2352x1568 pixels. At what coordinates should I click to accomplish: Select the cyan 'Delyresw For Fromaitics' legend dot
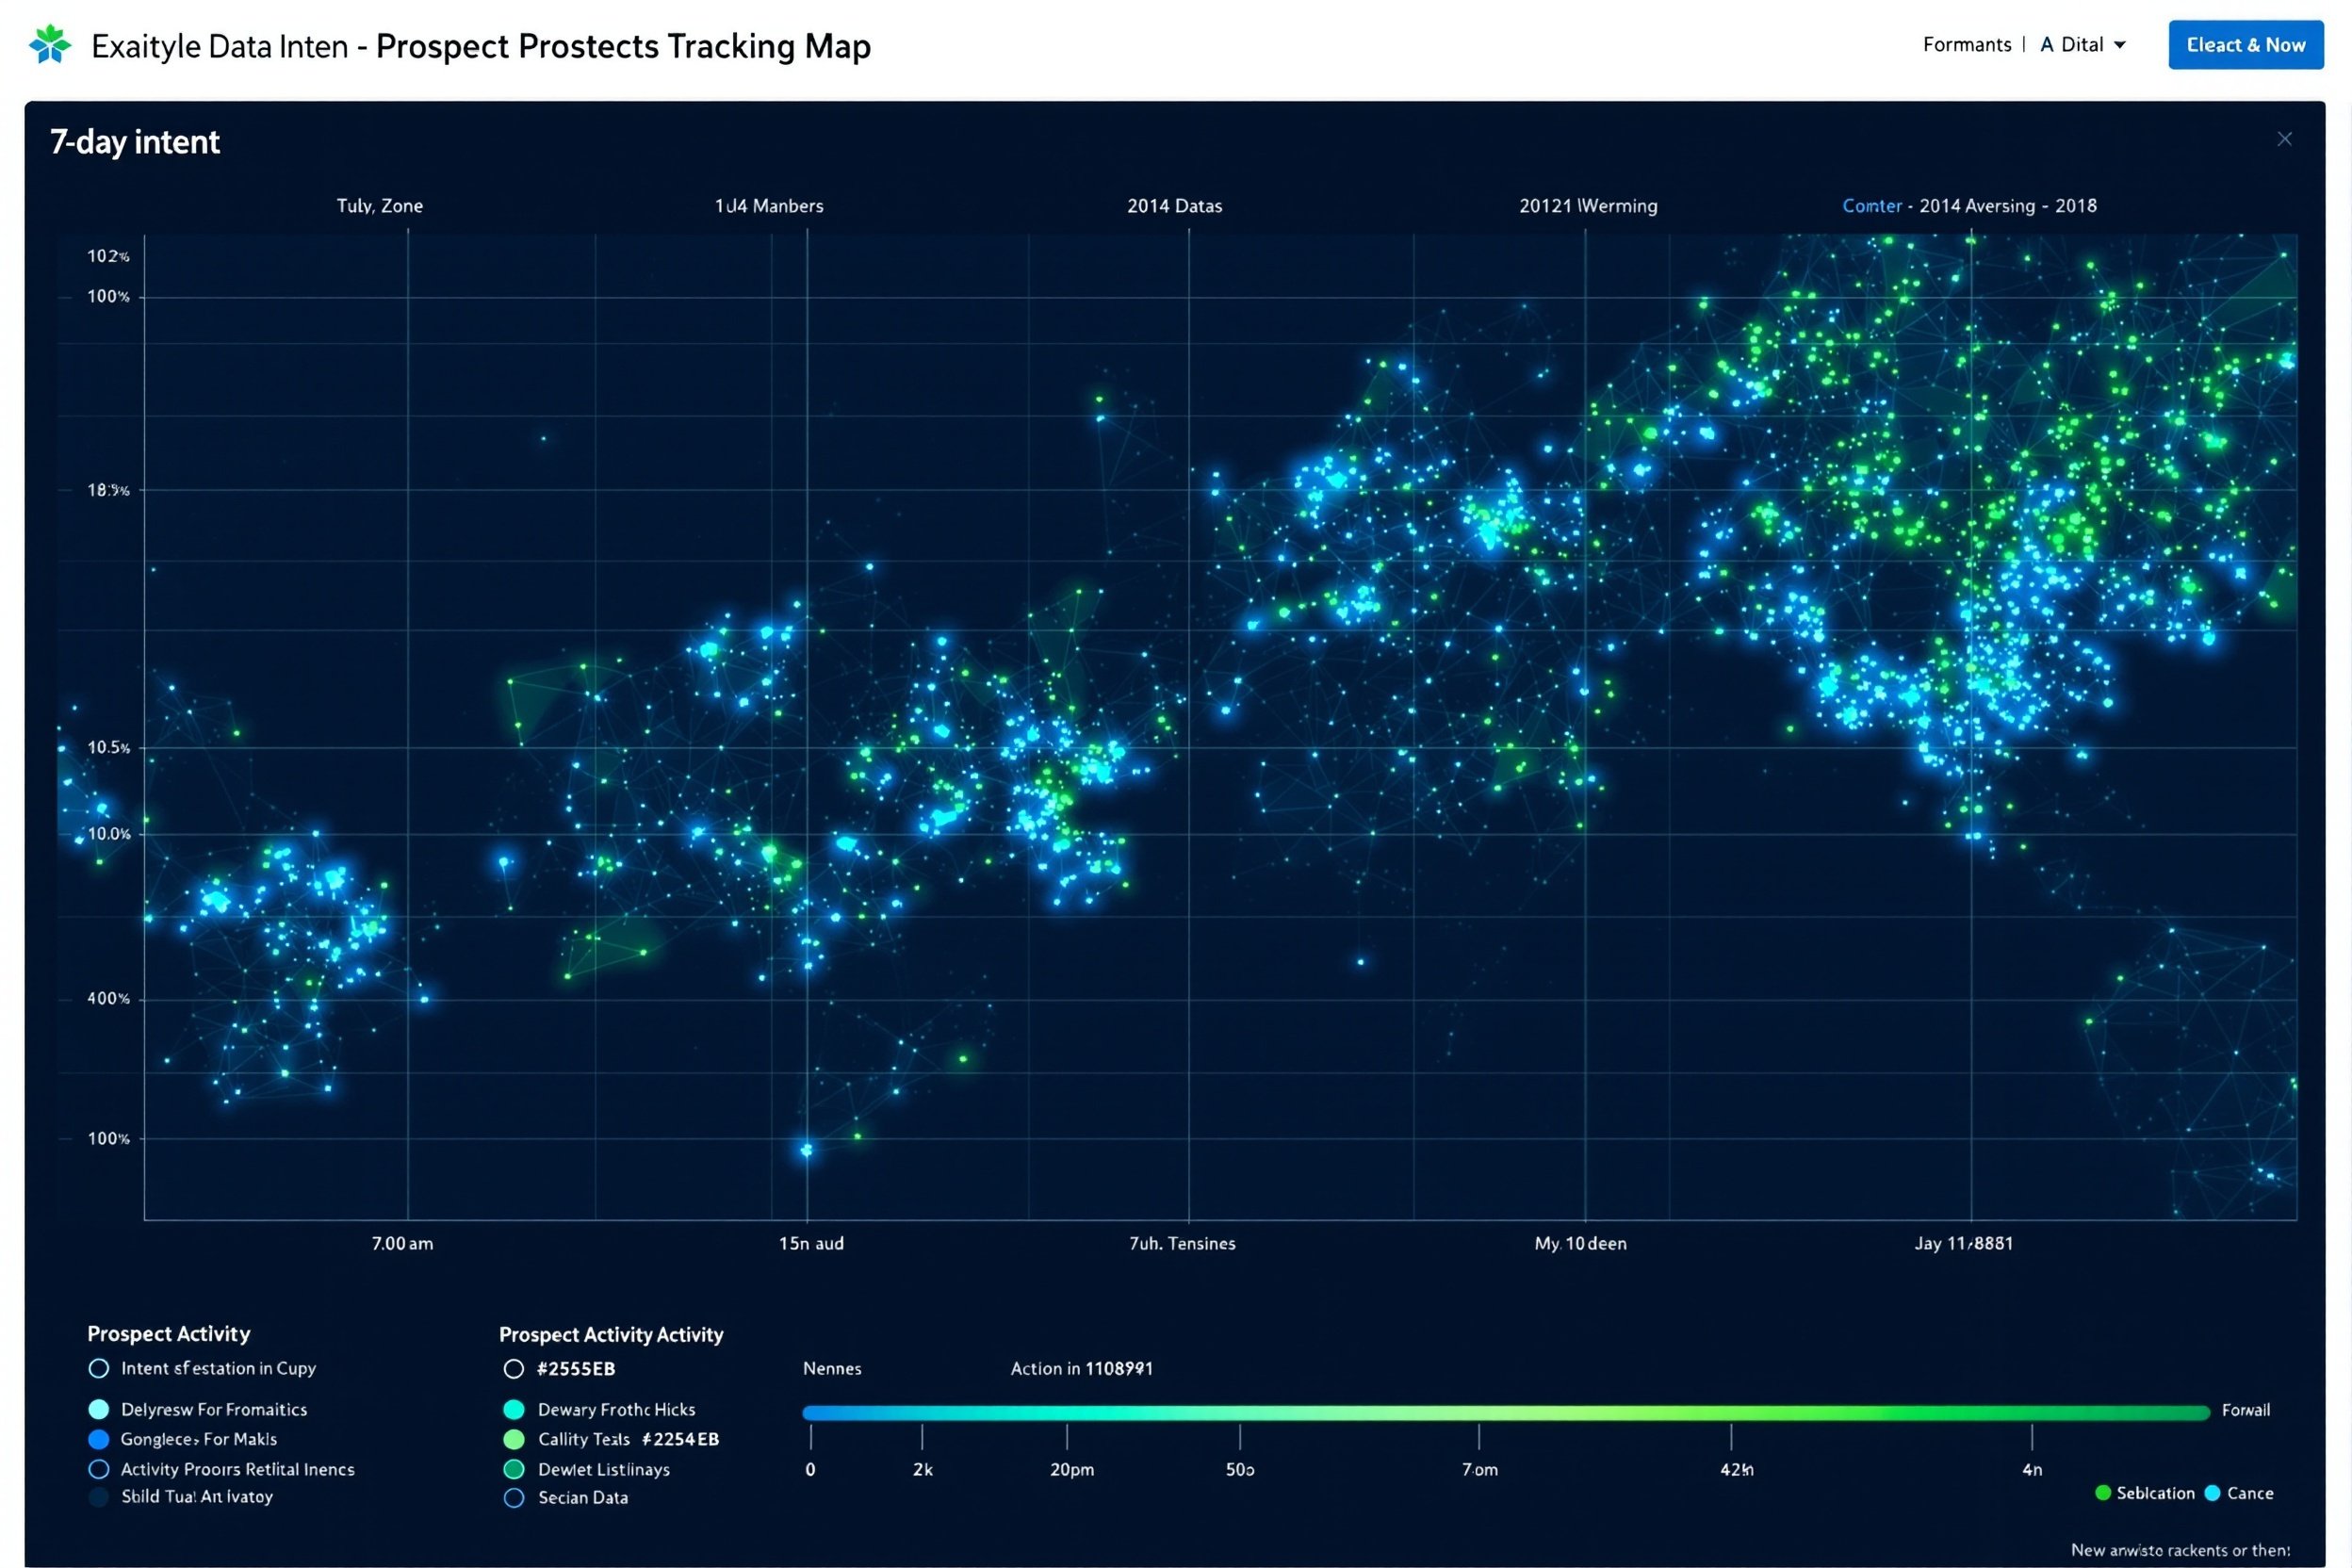[99, 1409]
